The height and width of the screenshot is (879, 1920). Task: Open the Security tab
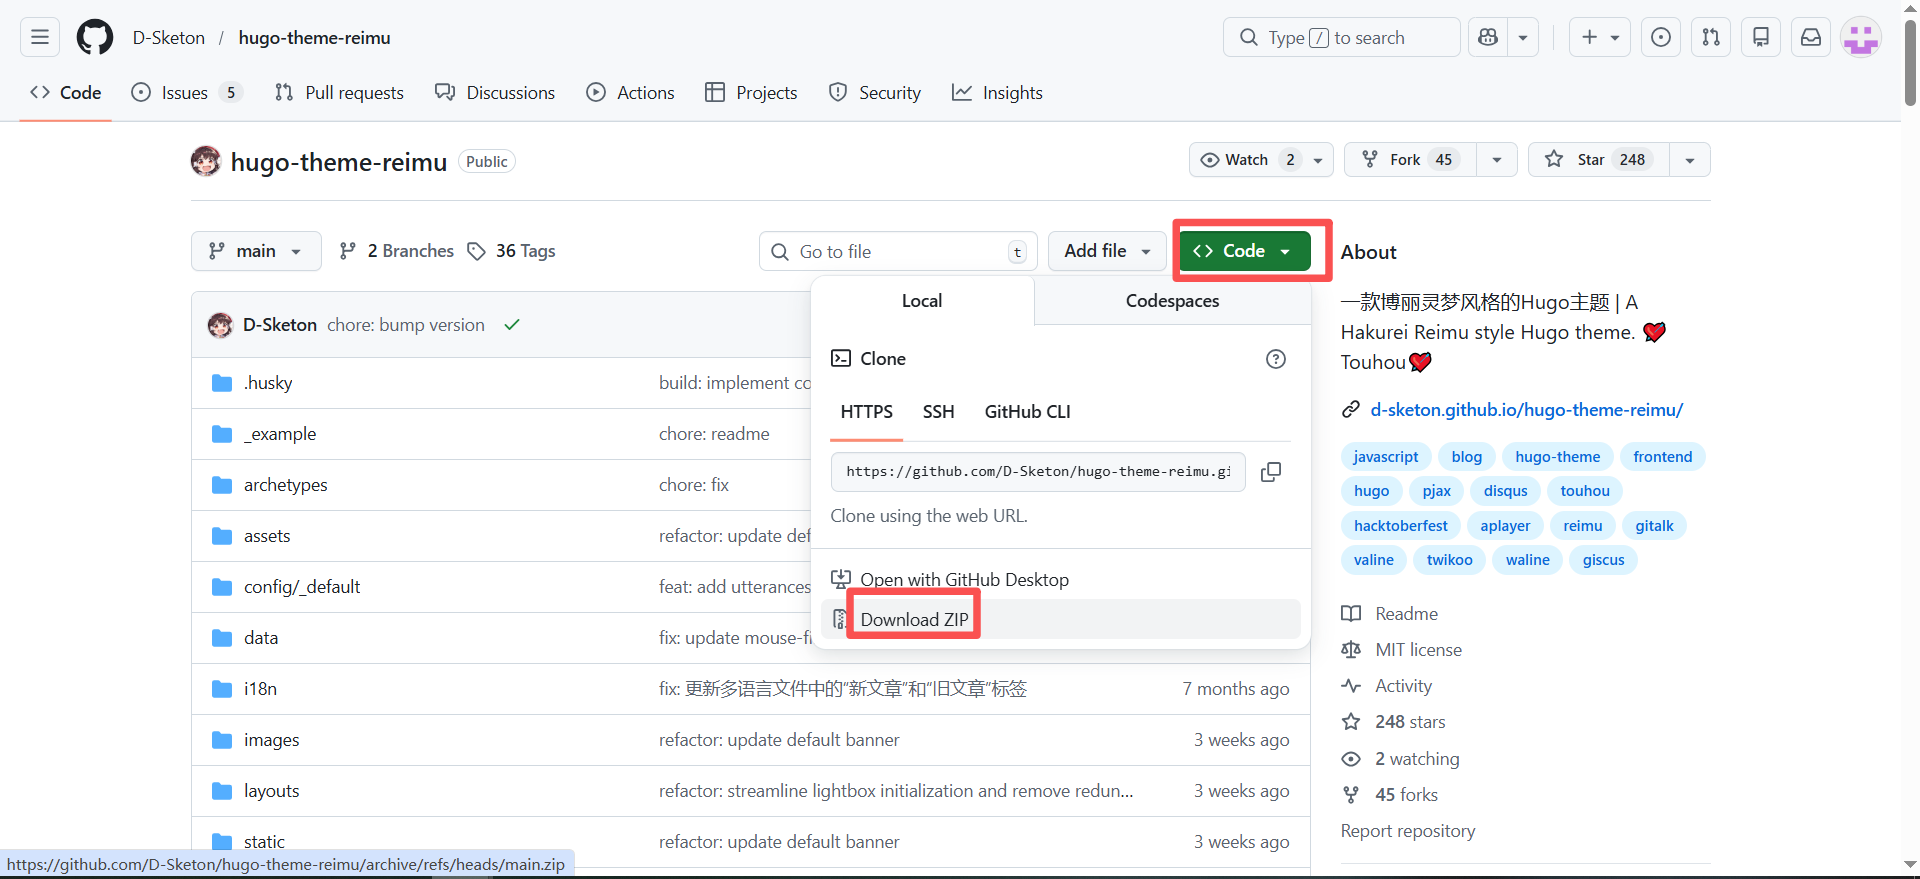coord(875,93)
